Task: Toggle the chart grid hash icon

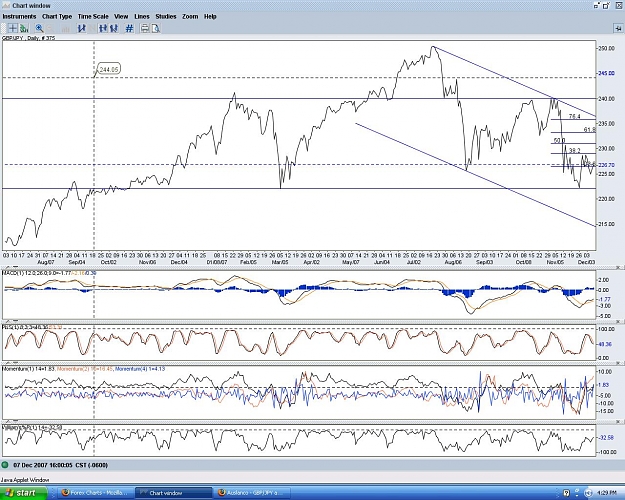Action: click(x=129, y=28)
